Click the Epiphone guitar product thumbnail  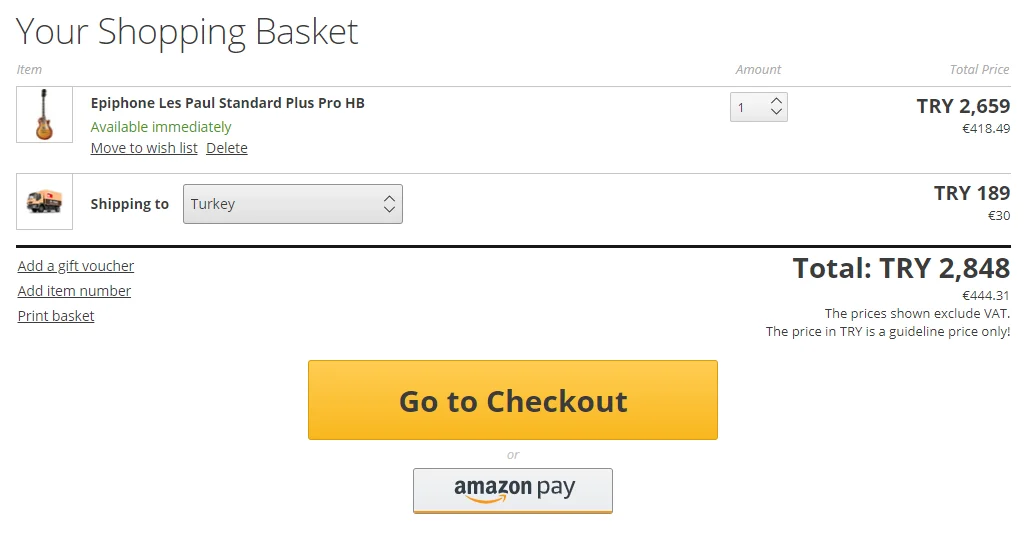tap(45, 115)
